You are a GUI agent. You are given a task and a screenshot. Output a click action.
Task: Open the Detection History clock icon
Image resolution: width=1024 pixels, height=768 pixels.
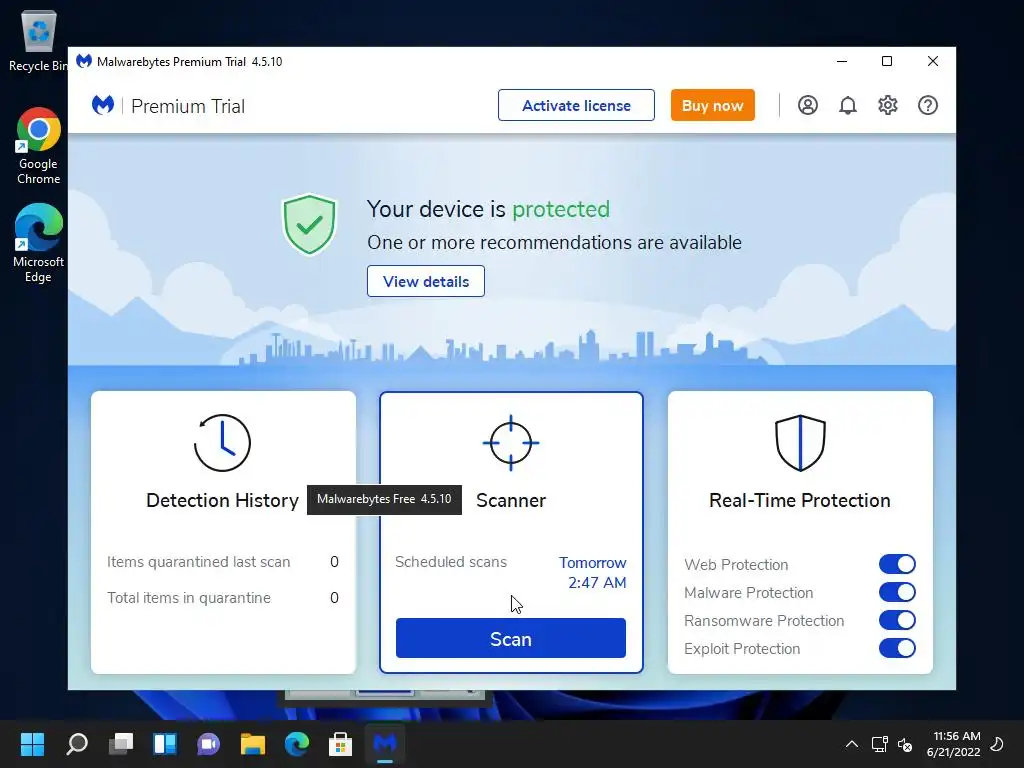tap(222, 443)
